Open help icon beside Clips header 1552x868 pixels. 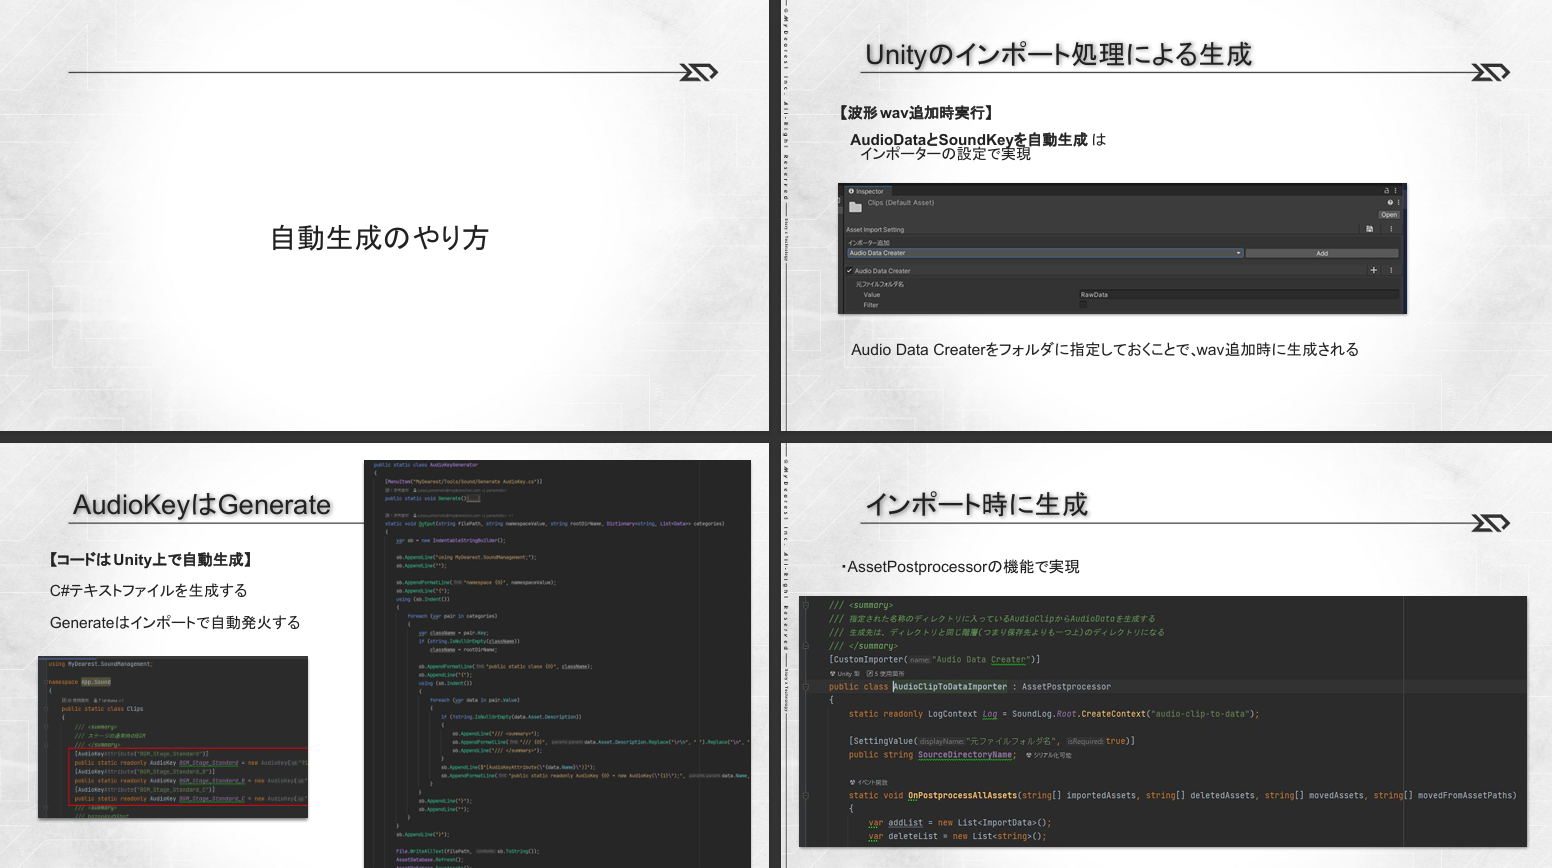[x=1389, y=203]
